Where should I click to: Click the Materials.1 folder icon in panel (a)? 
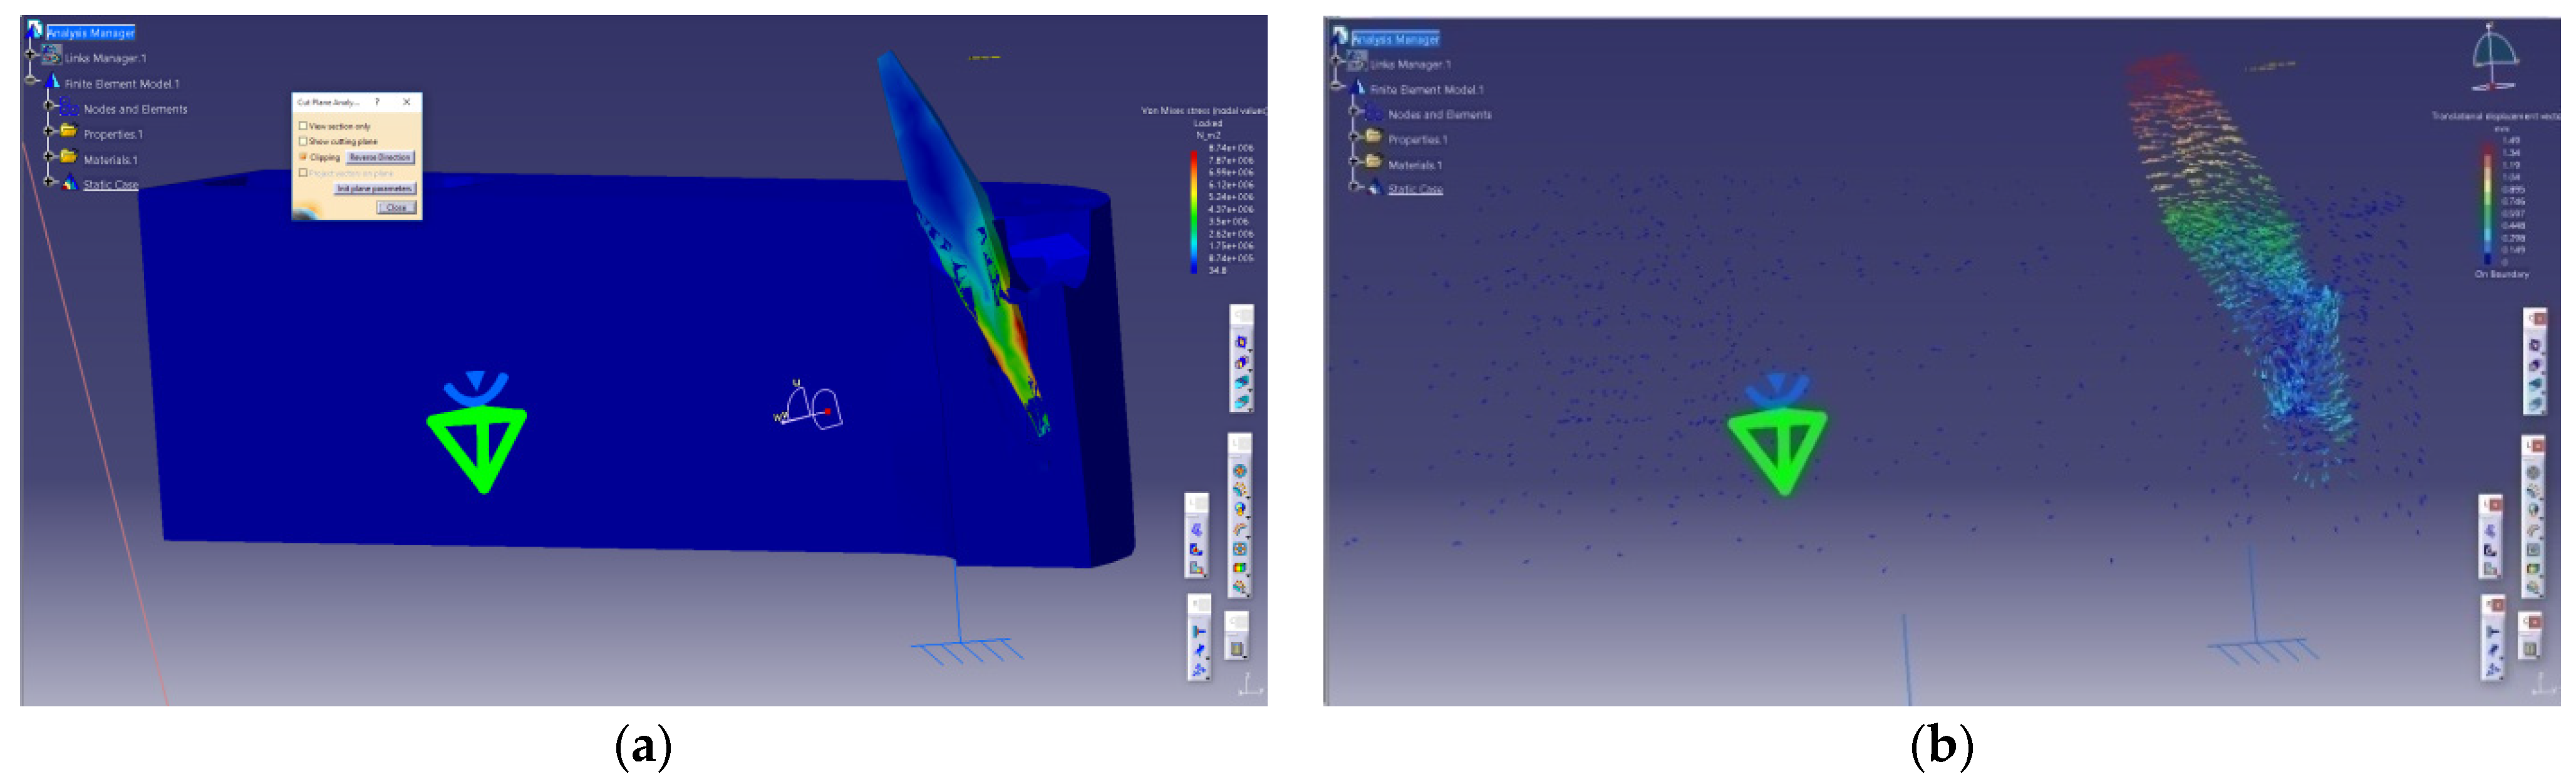pyautogui.click(x=69, y=158)
